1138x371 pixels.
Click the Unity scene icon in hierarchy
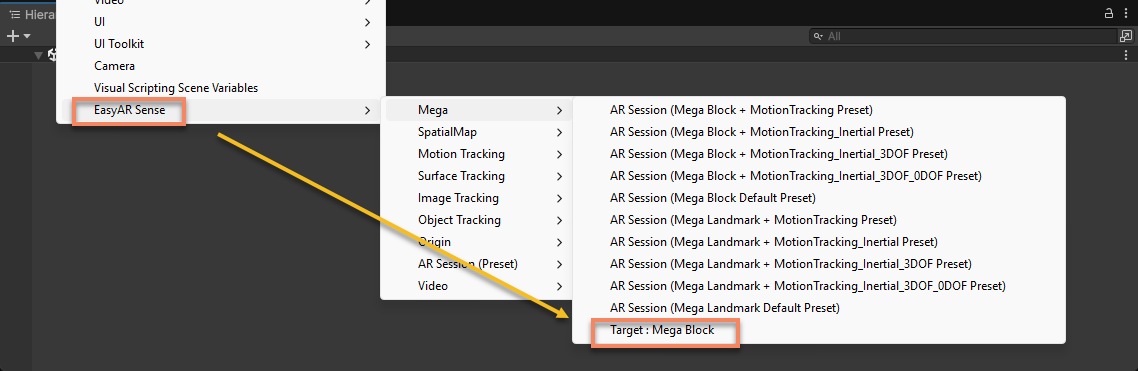[x=52, y=55]
